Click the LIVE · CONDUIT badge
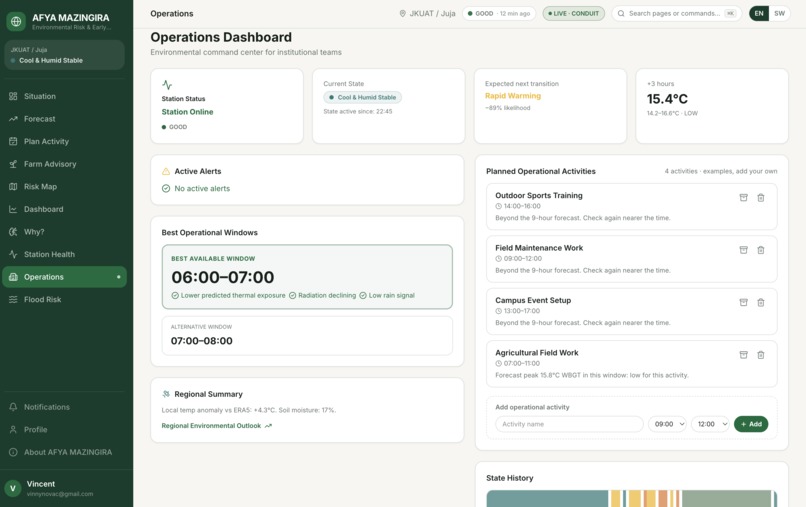The width and height of the screenshot is (806, 507). pyautogui.click(x=574, y=13)
